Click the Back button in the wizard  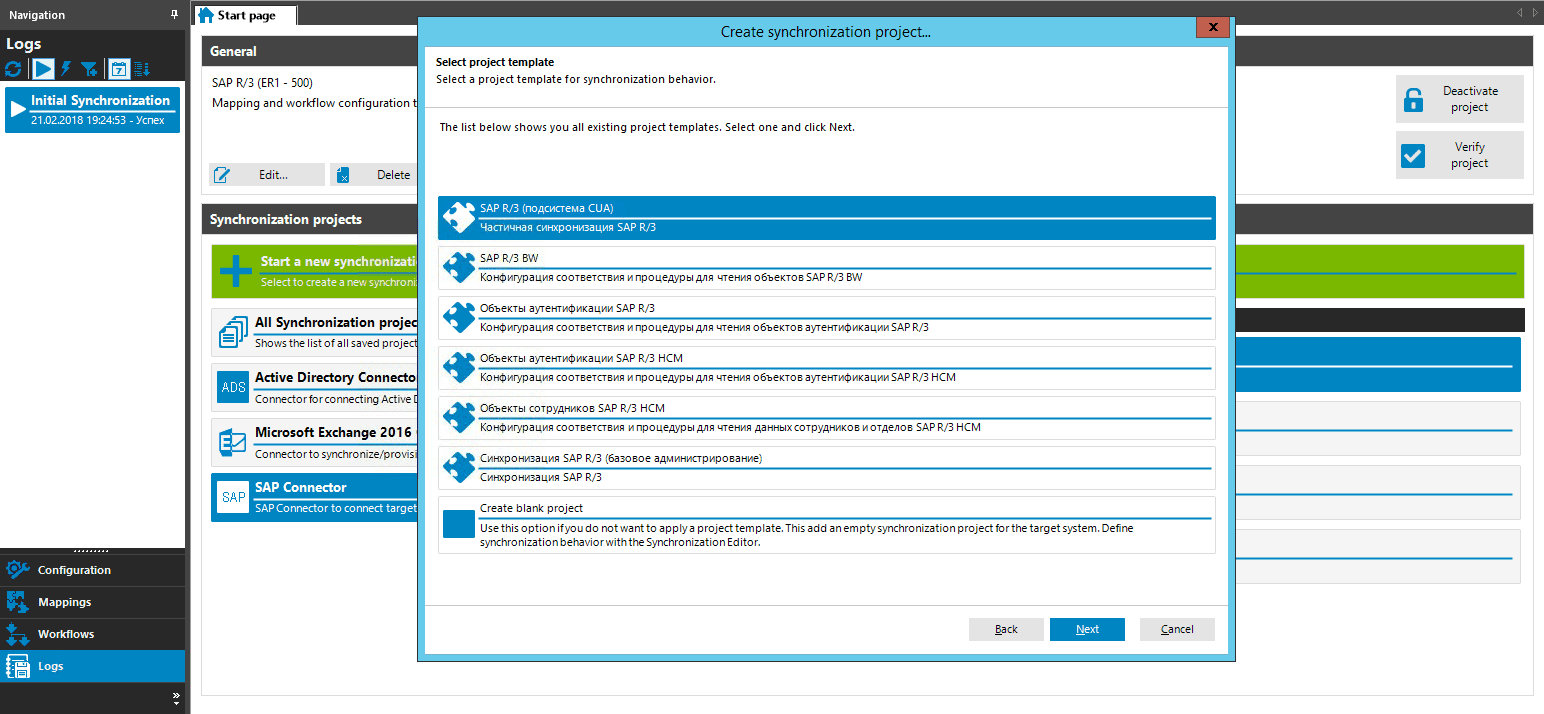point(1006,629)
